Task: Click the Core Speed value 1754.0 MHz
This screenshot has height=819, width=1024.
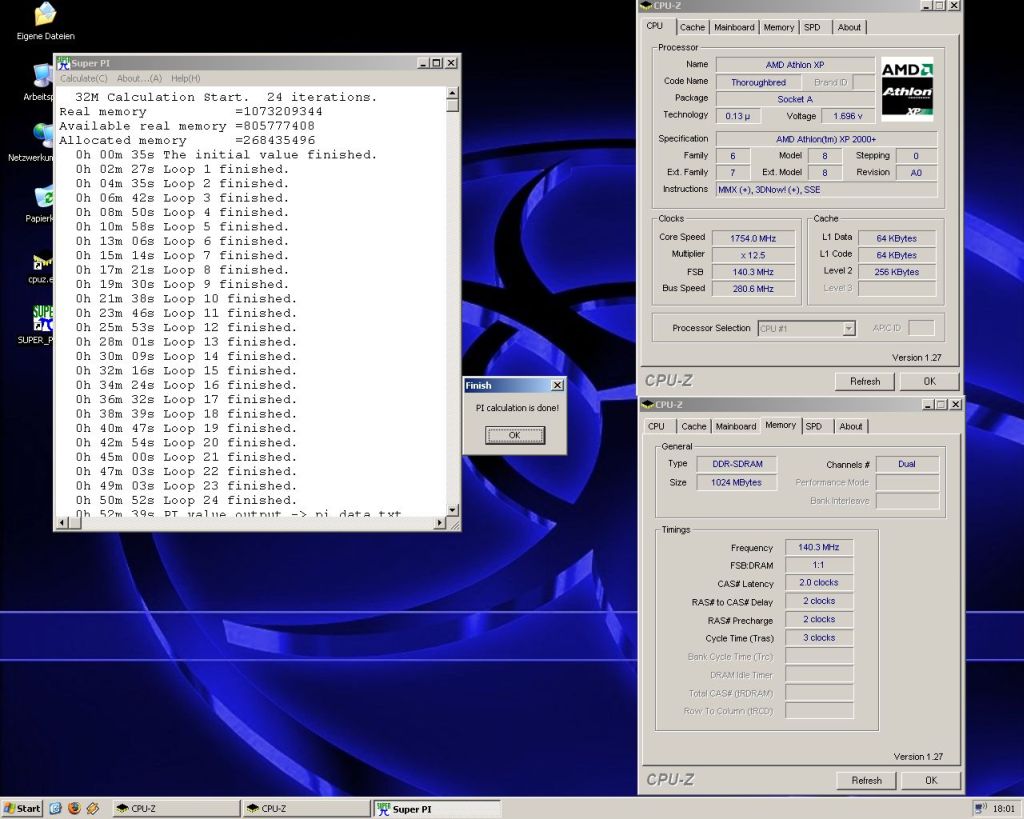Action: 753,238
